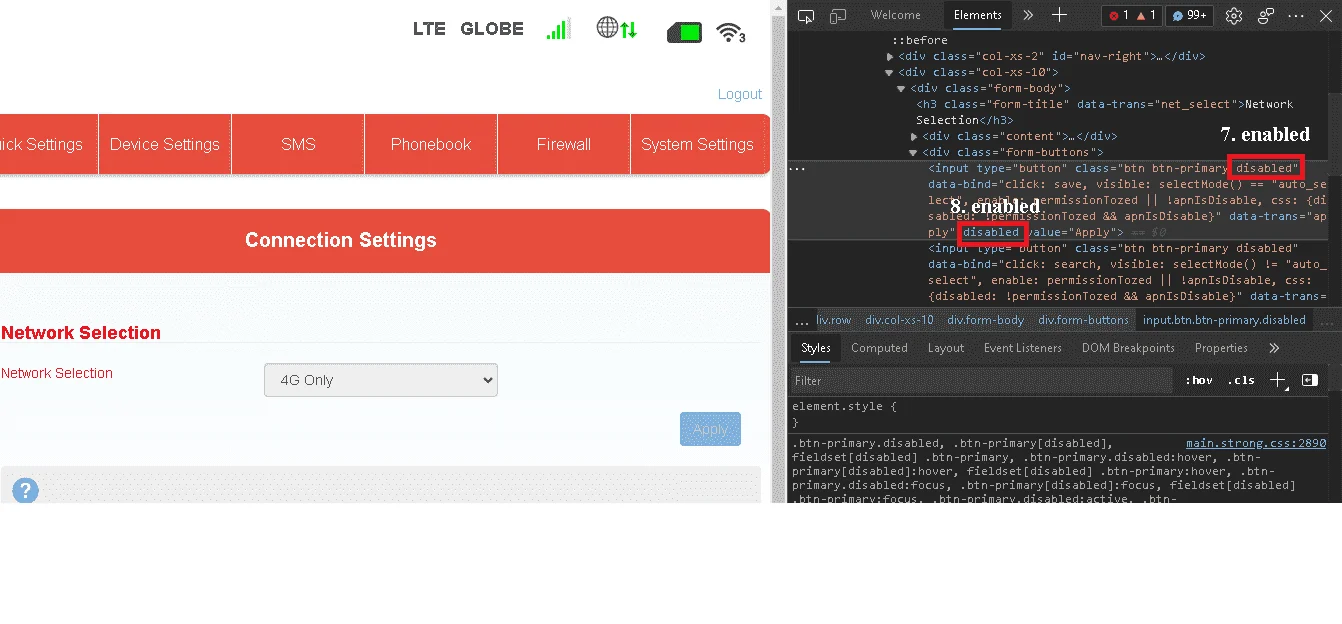Screen dimensions: 1342x624
Task: Click the h3 form-title DOM line
Action: pyautogui.click(x=1105, y=112)
